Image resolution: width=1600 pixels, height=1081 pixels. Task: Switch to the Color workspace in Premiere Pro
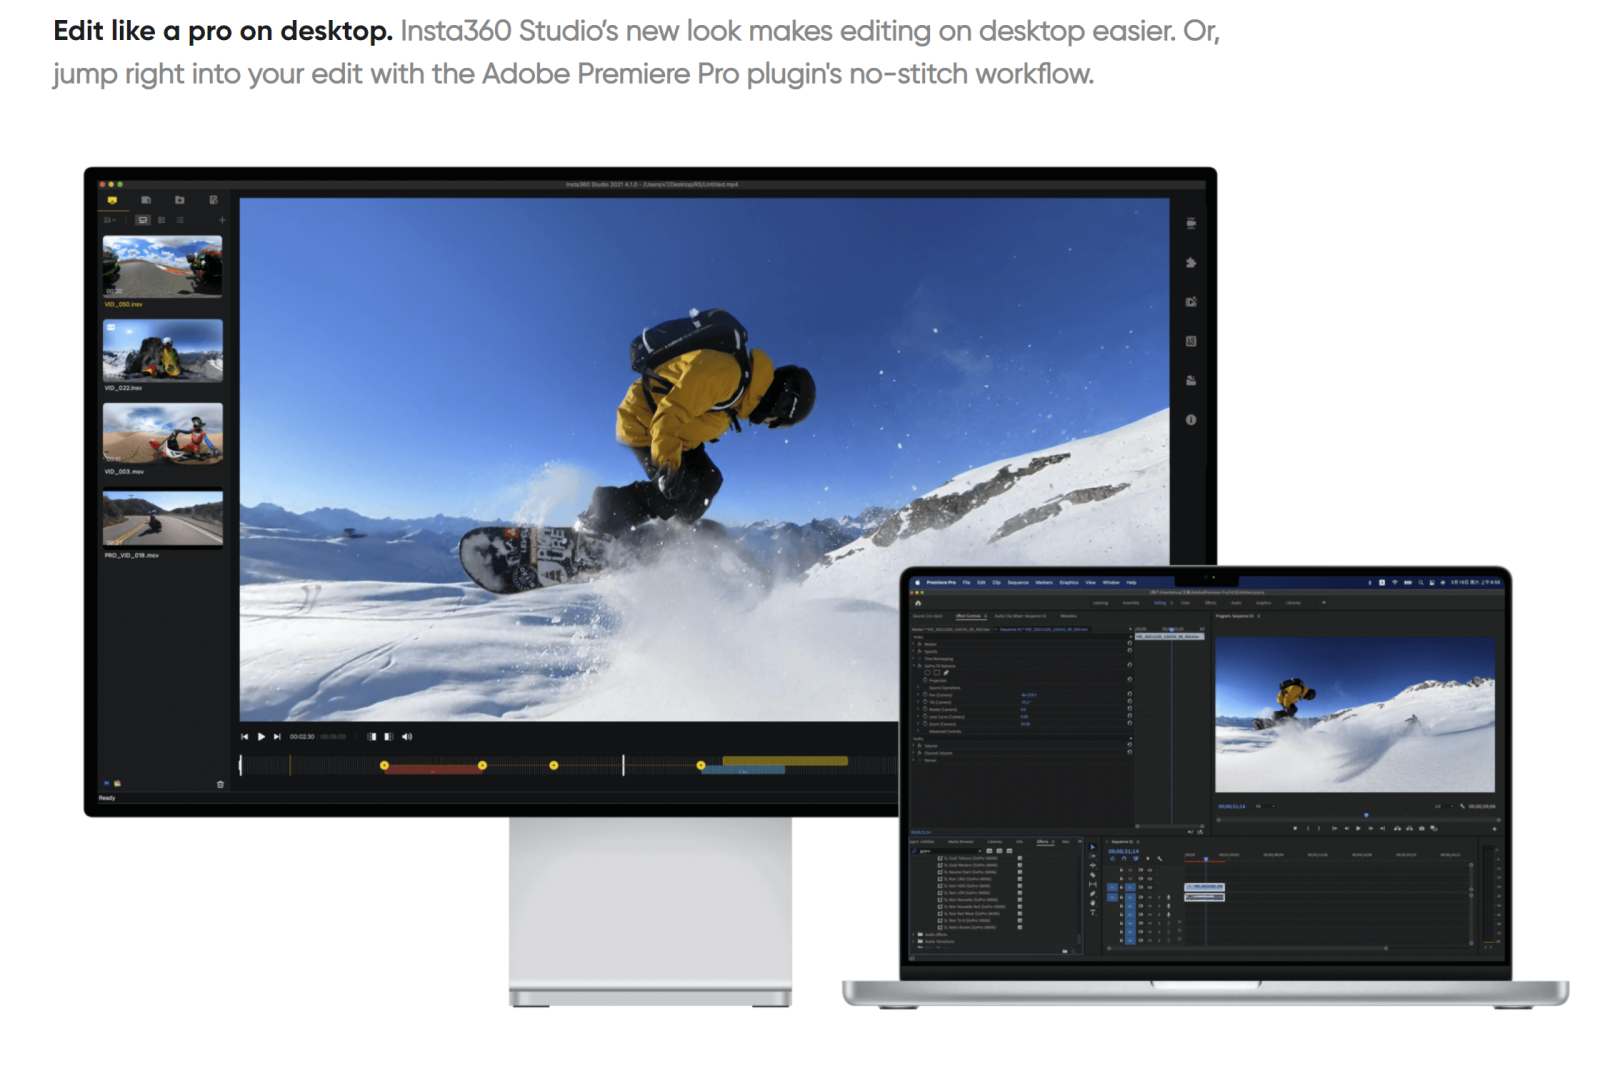point(1185,603)
